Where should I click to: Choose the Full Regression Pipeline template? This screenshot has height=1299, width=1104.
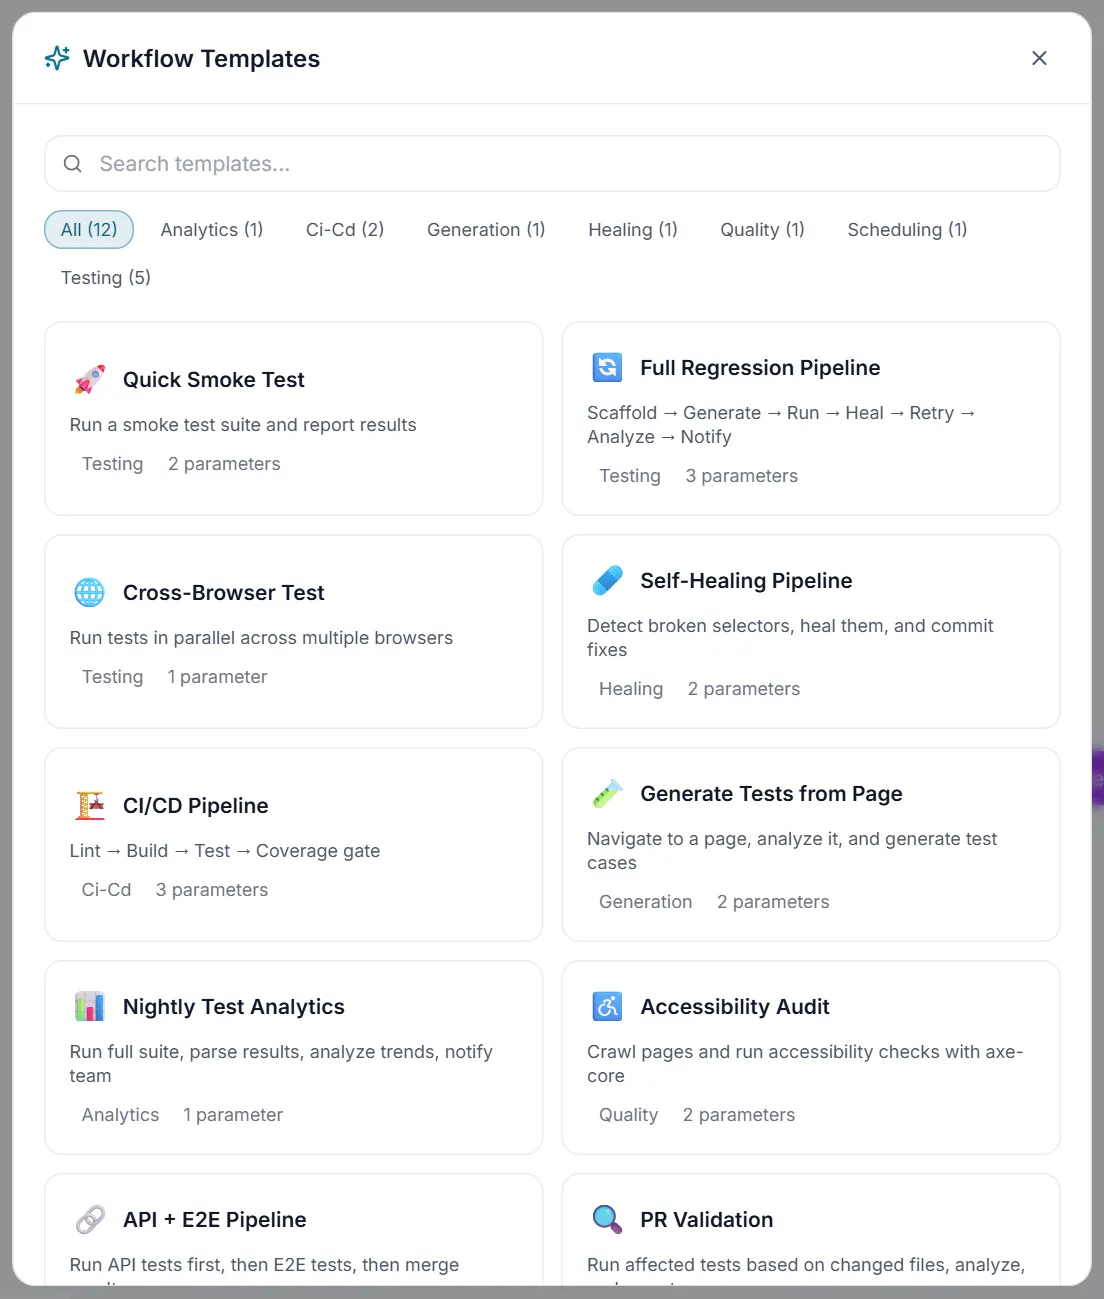[x=811, y=419]
